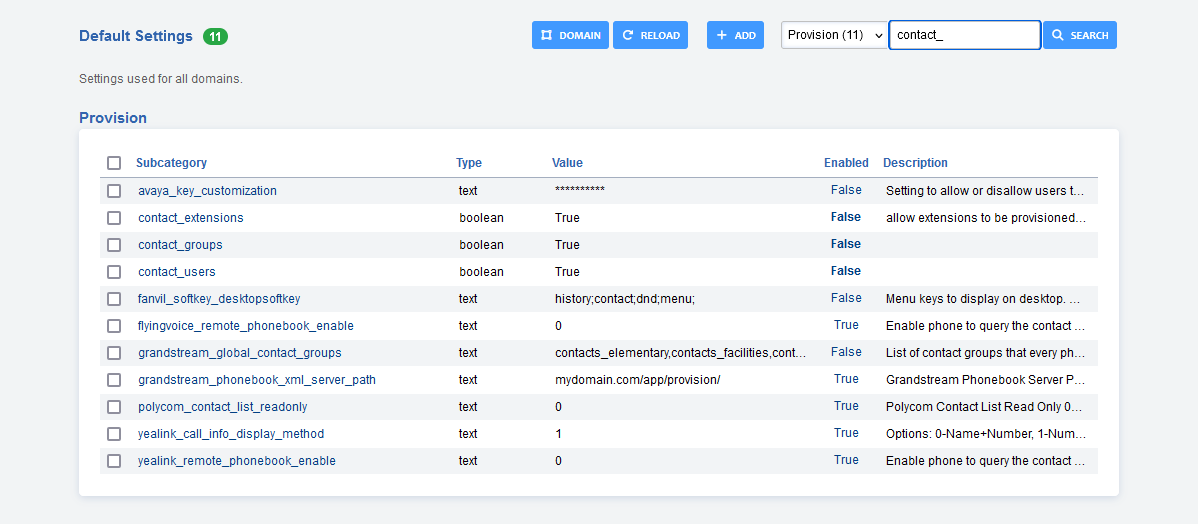Reload the default settings

click(650, 35)
